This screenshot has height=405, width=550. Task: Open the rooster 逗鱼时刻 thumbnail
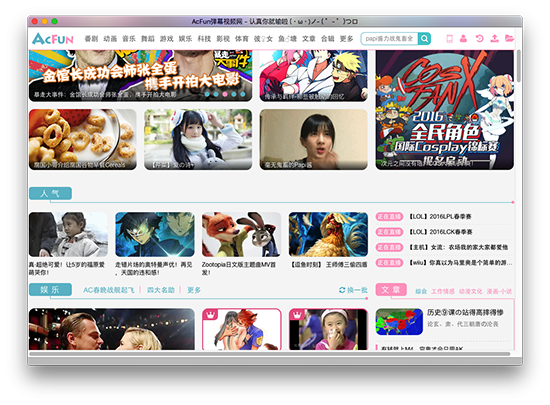(x=328, y=234)
